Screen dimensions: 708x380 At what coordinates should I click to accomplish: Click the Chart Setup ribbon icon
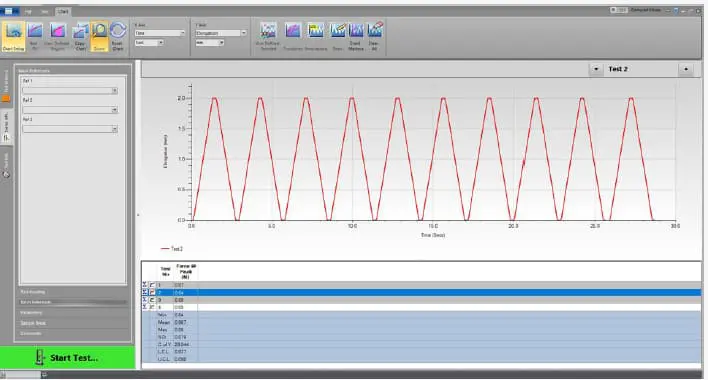pyautogui.click(x=13, y=36)
